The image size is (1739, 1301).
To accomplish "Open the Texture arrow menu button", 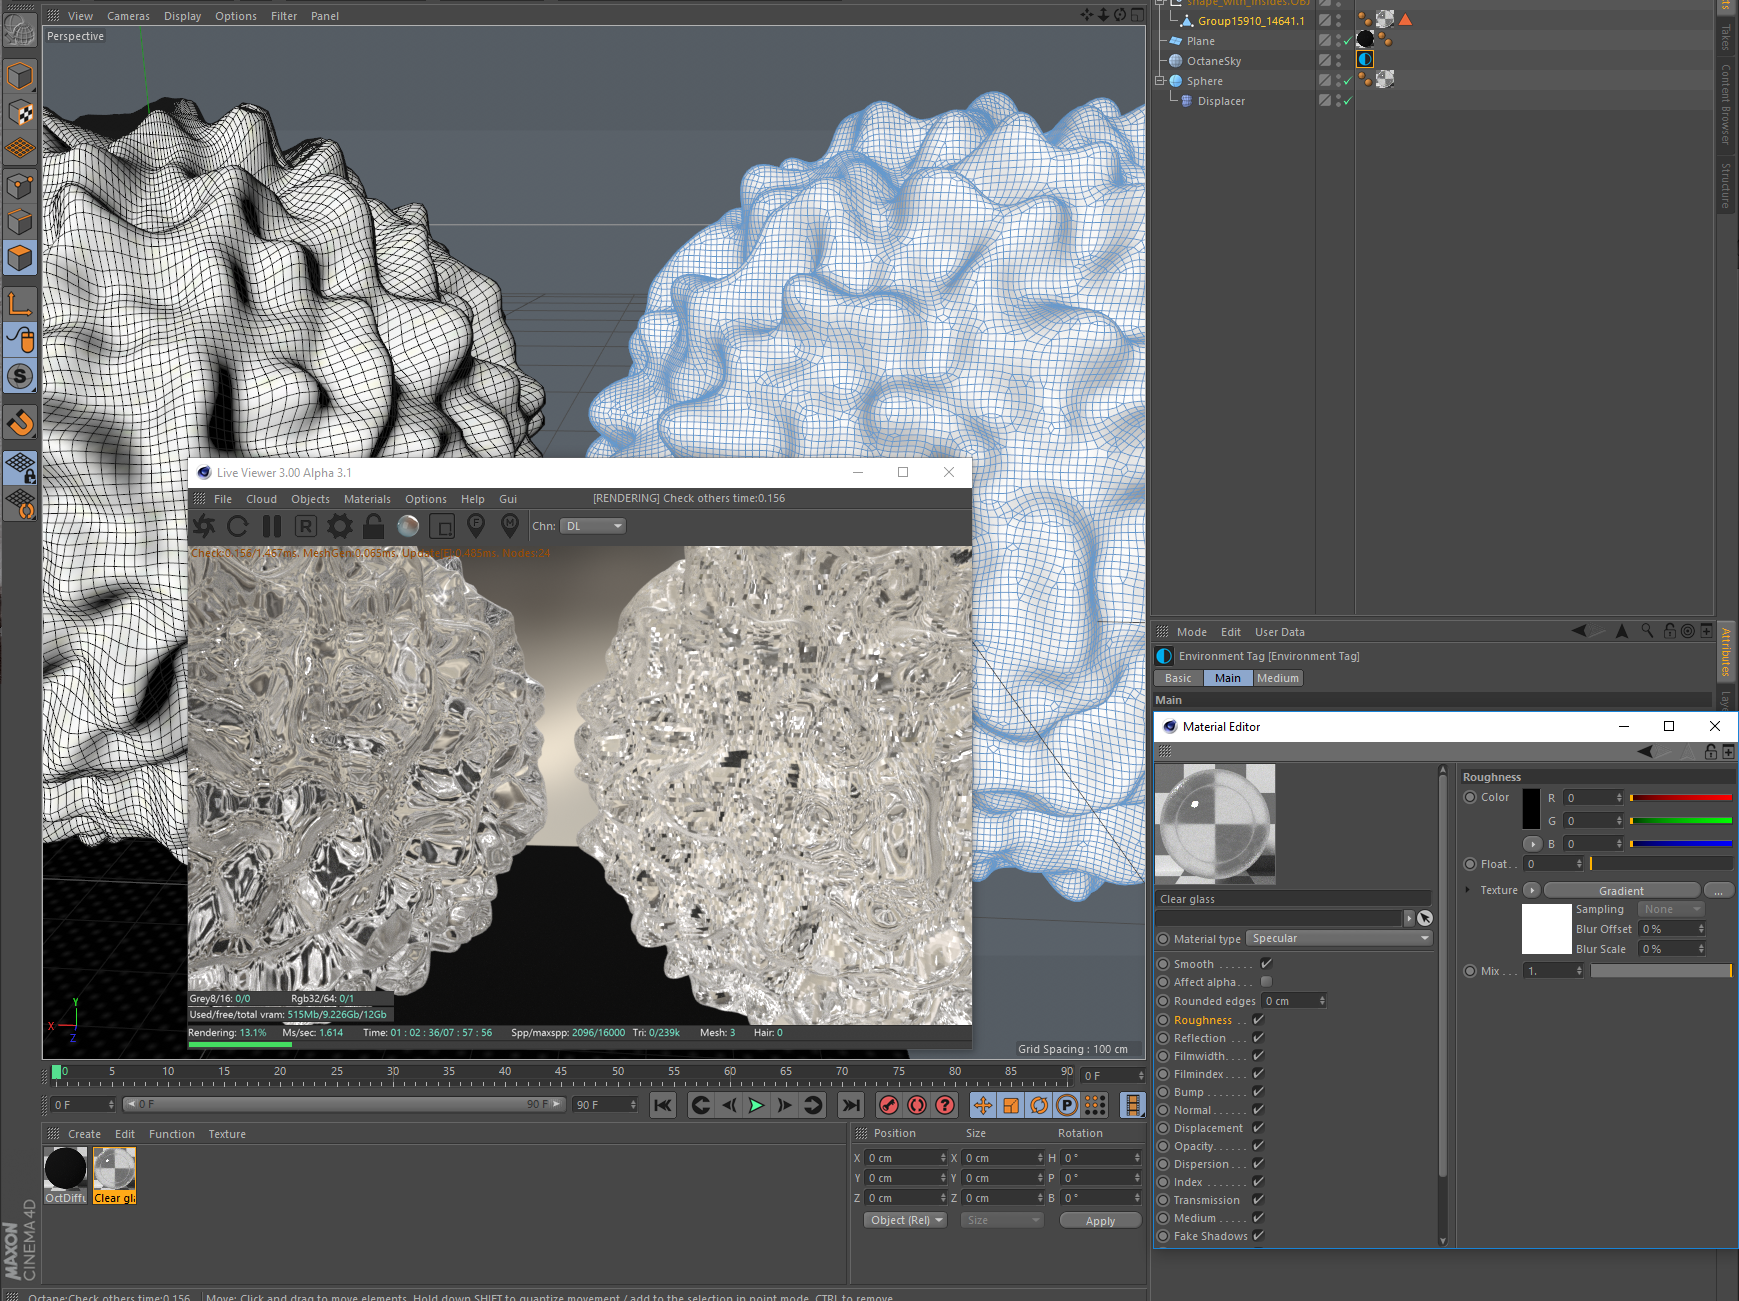I will click(x=1531, y=890).
